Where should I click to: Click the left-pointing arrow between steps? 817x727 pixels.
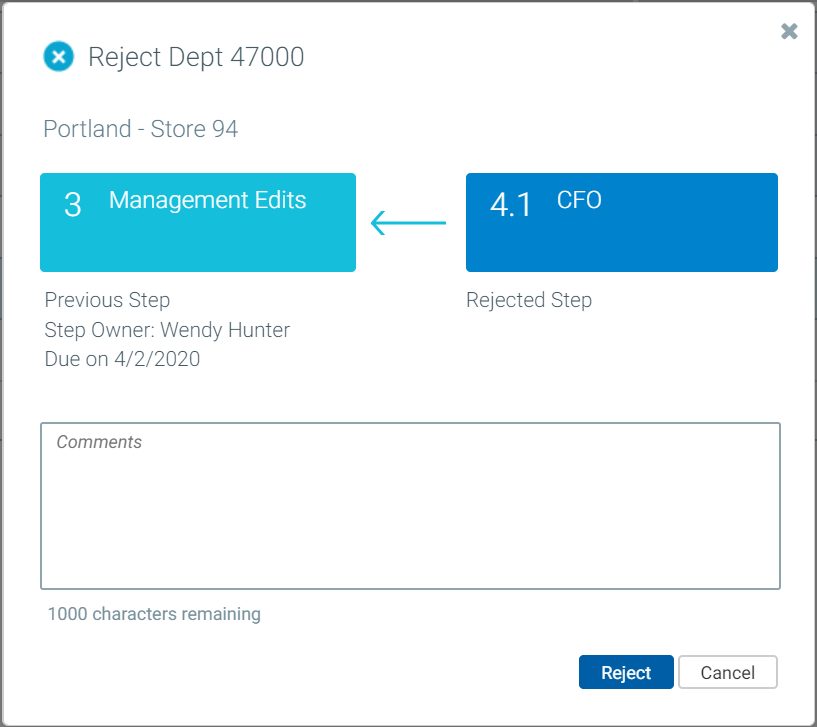[x=408, y=223]
